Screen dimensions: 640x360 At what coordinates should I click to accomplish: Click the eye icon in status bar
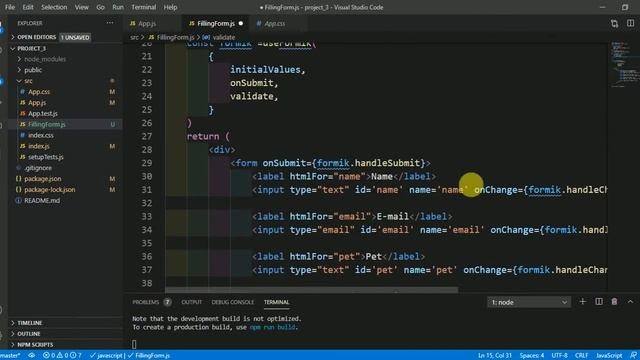31,356
